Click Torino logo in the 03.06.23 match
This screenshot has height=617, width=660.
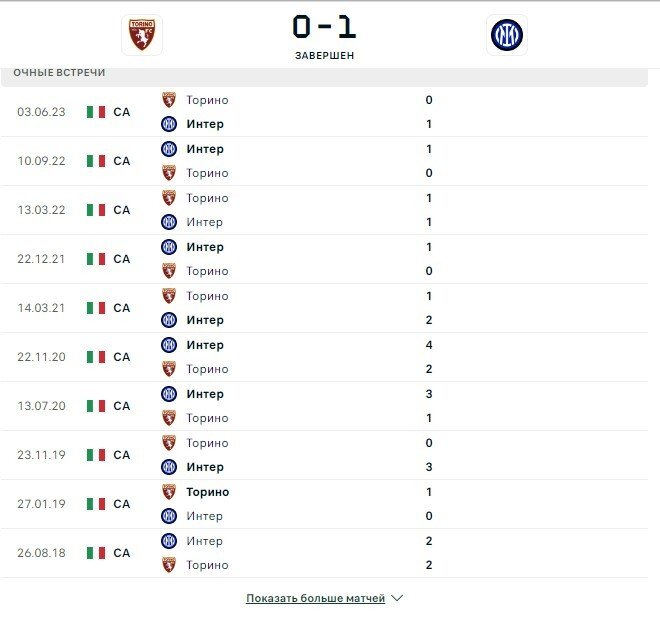click(169, 100)
